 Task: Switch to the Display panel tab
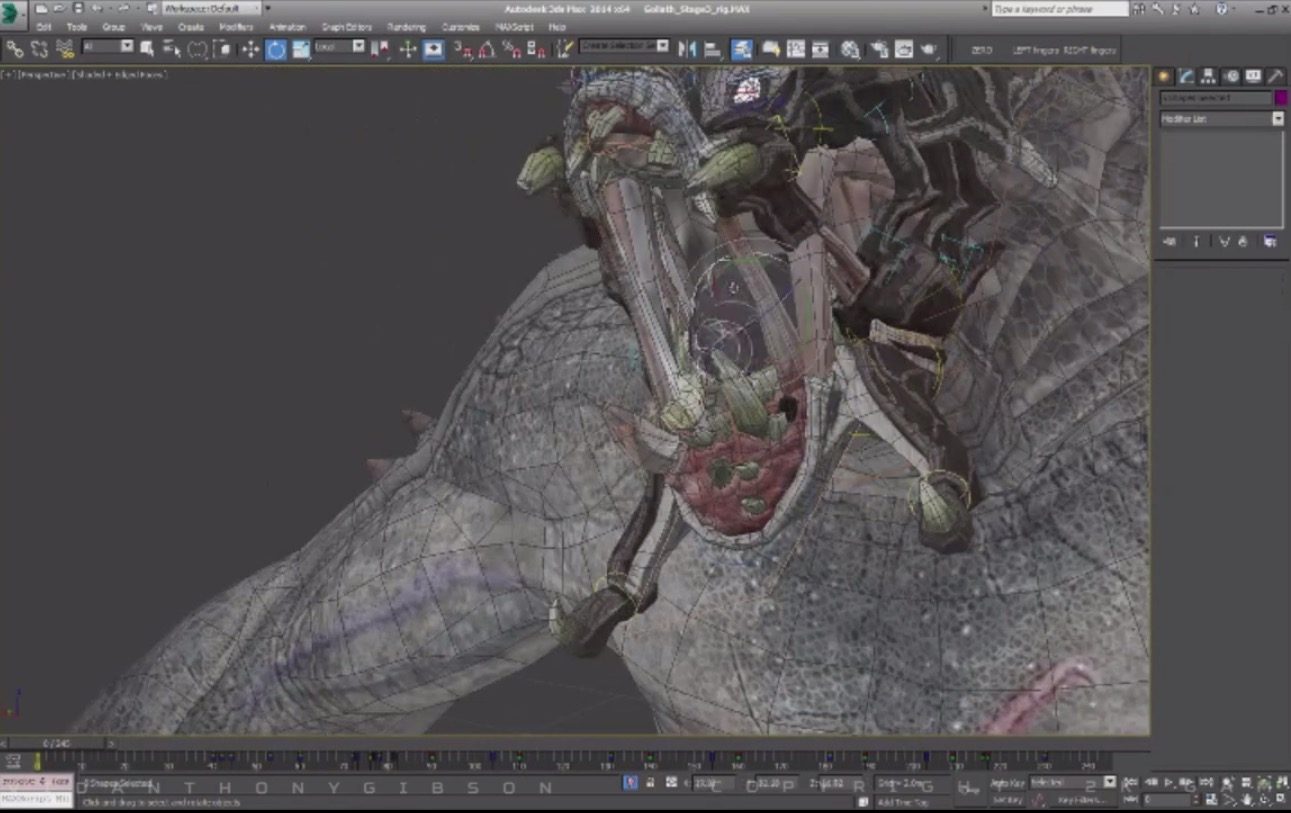(1253, 77)
